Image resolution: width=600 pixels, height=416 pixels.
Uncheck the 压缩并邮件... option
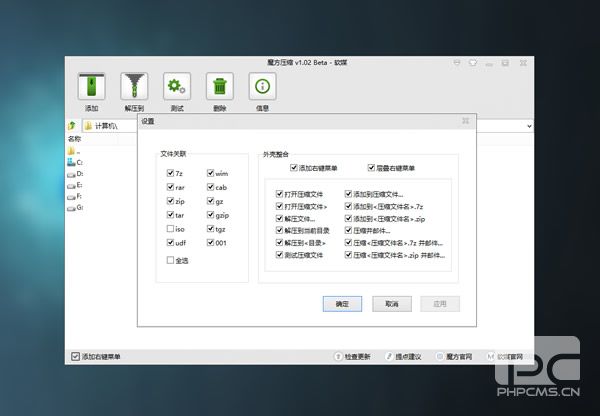tap(349, 230)
